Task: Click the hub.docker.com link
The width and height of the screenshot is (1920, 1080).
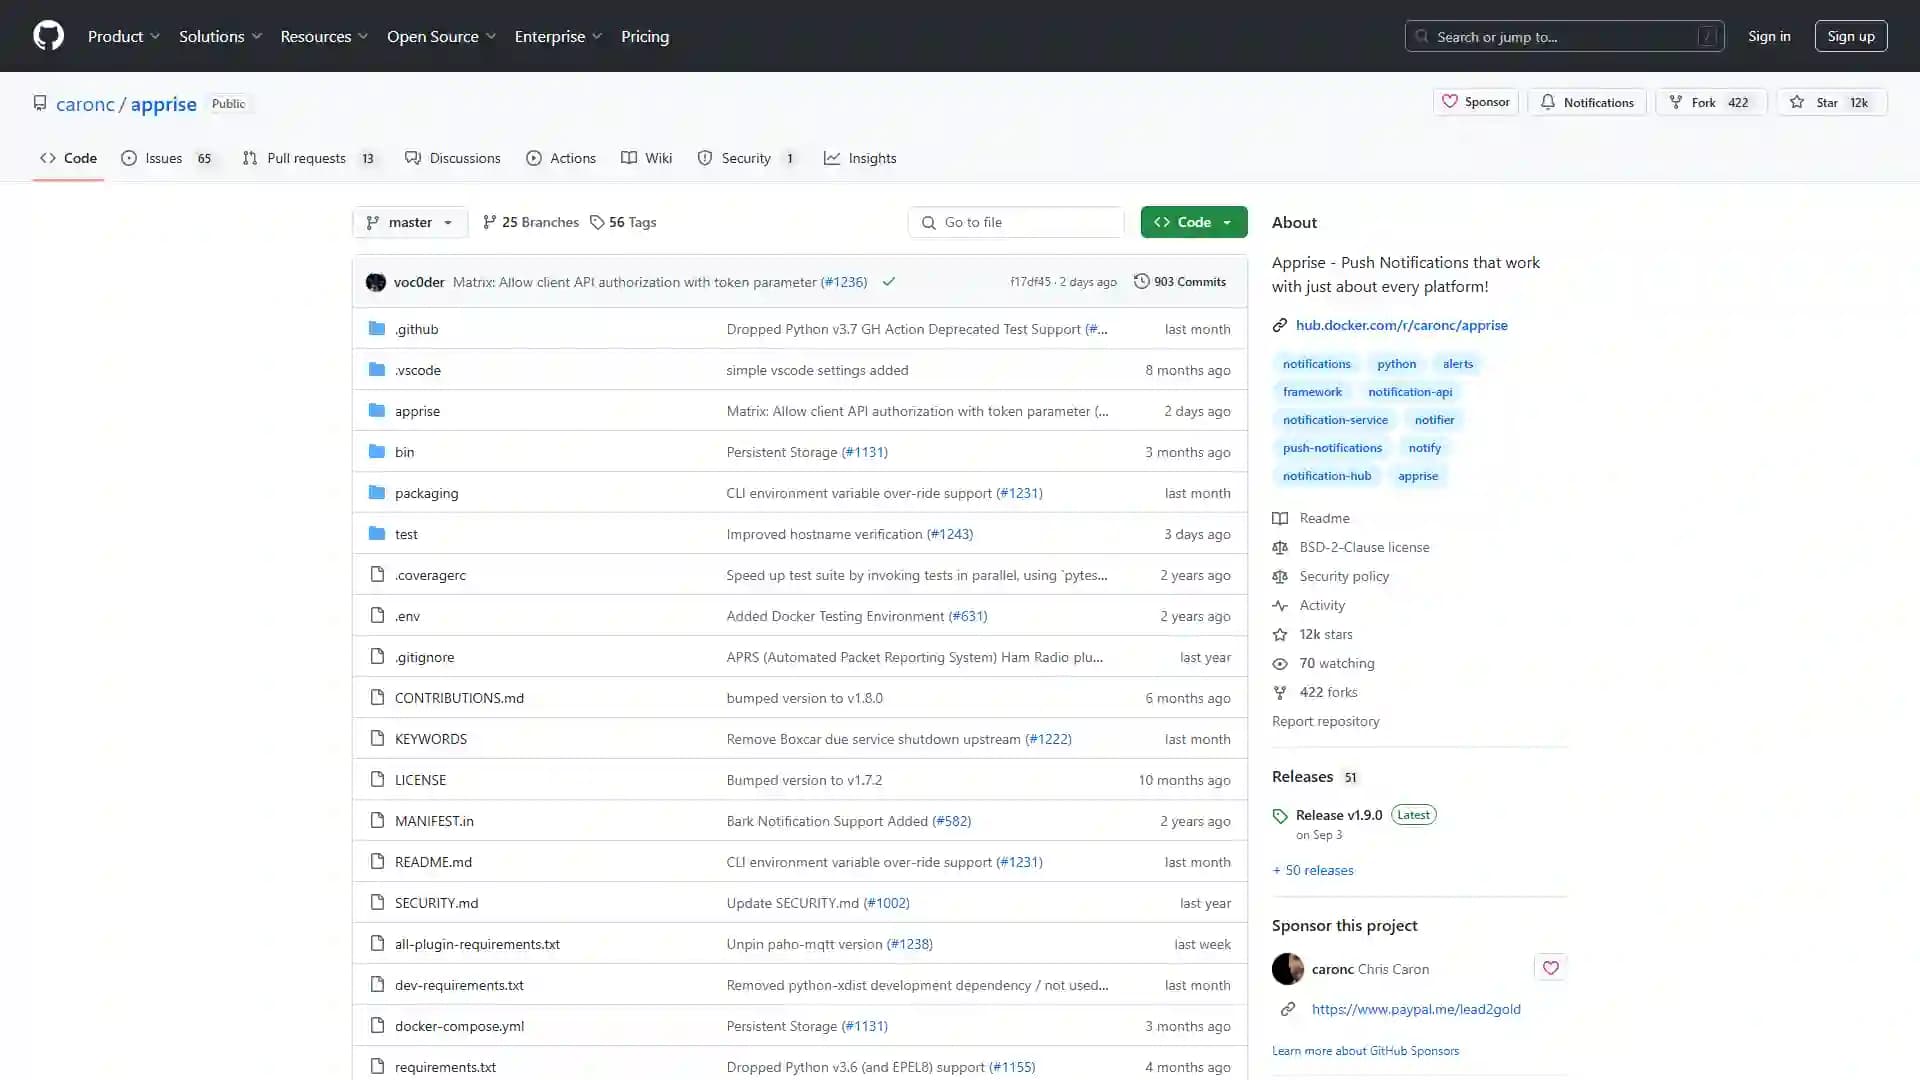Action: (x=1402, y=324)
